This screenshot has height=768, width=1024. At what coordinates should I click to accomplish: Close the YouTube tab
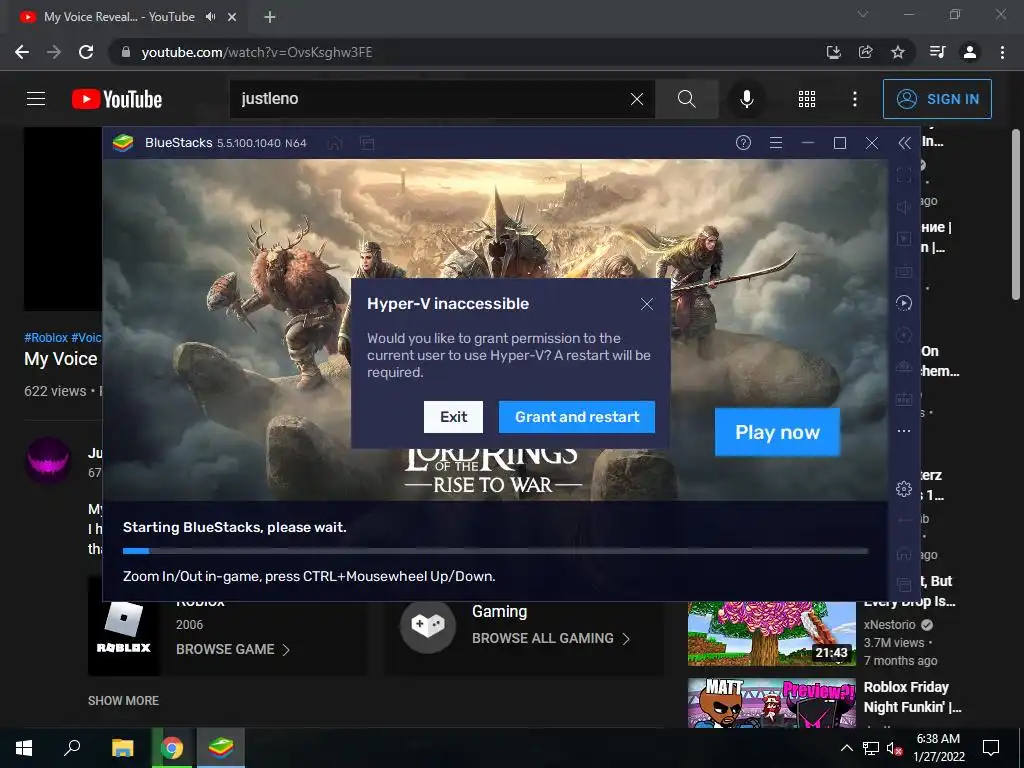click(x=232, y=17)
